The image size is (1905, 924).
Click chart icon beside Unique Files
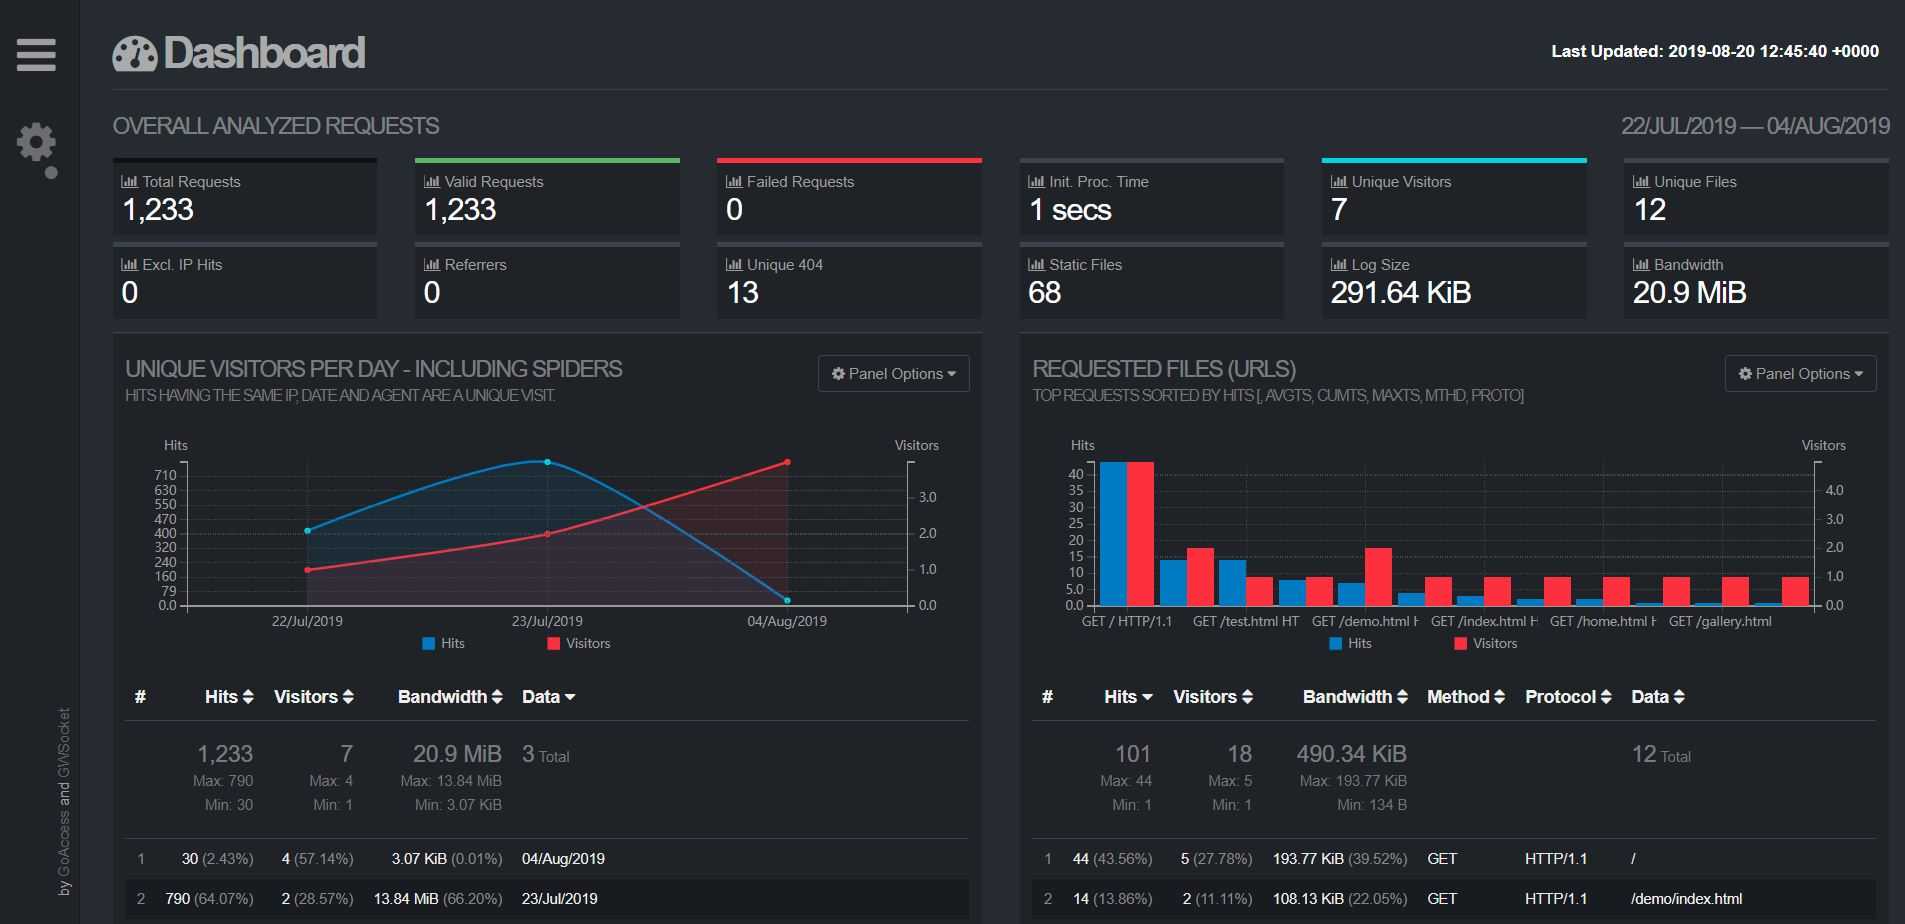click(x=1641, y=182)
